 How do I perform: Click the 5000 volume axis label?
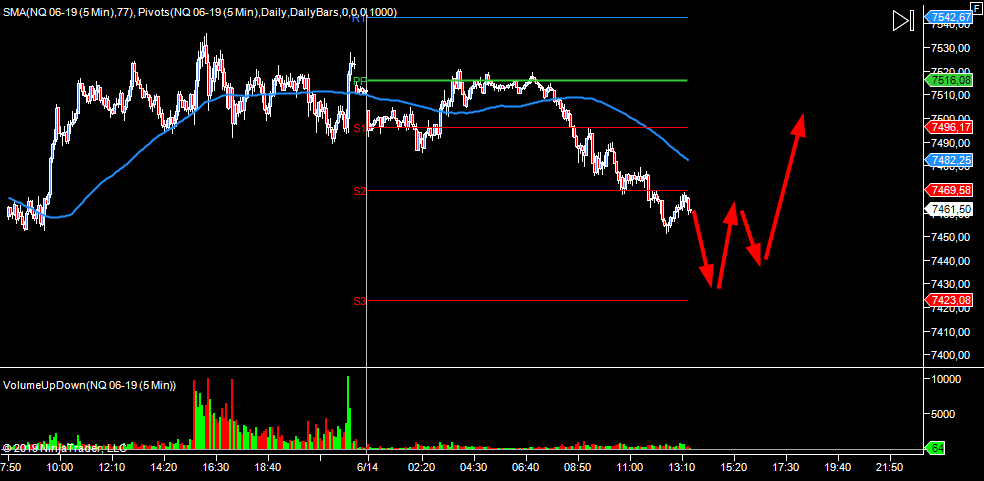944,414
